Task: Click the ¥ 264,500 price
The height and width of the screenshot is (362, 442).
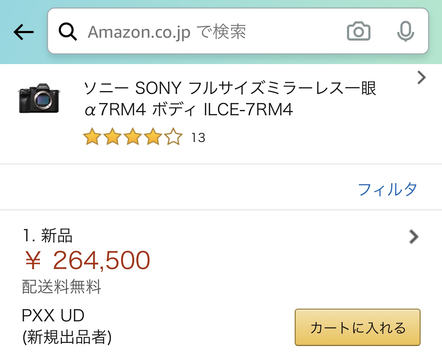Action: [x=87, y=260]
